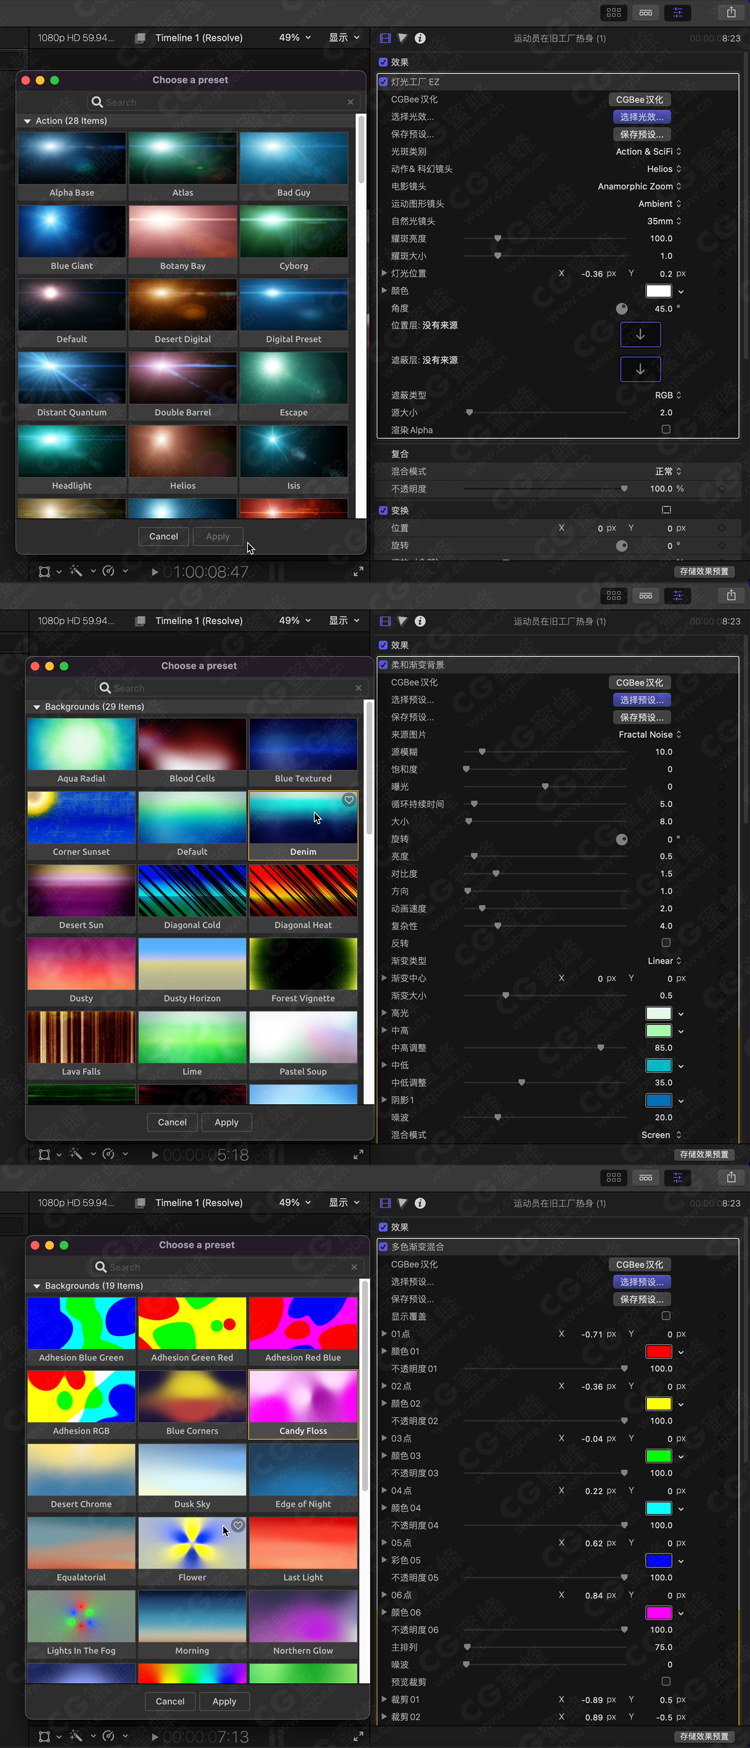The image size is (750, 1748).
Task: Click the timeline icon before Timeline 1 above Candy Floss dialog
Action: pos(141,1203)
